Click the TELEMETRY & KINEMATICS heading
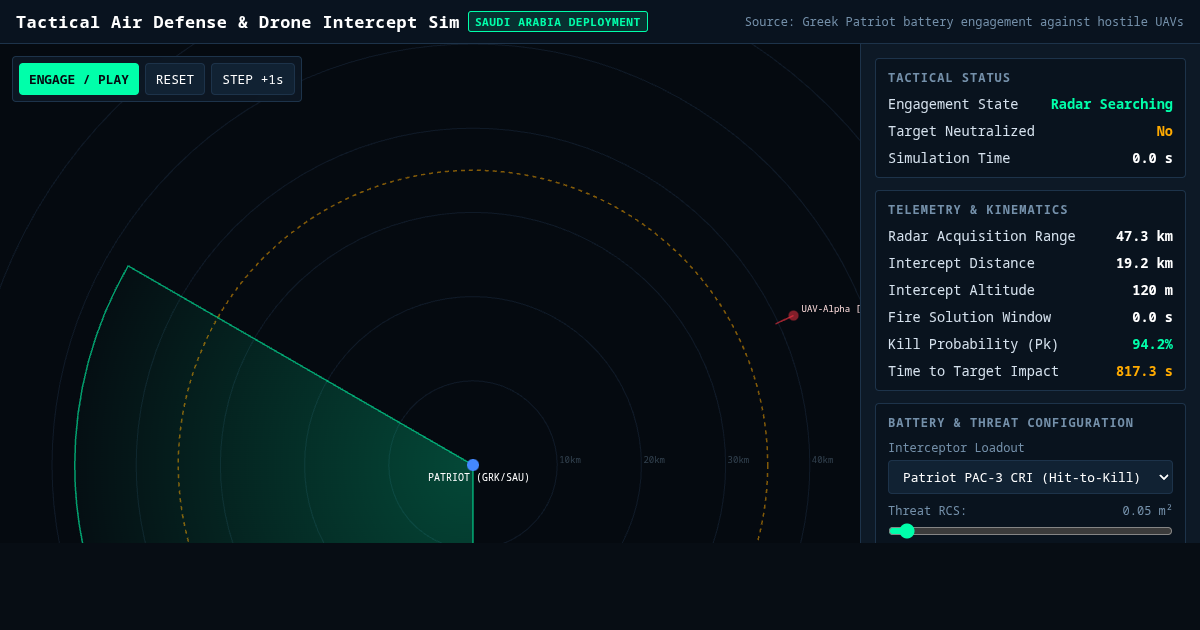The width and height of the screenshot is (1200, 630). coord(978,210)
